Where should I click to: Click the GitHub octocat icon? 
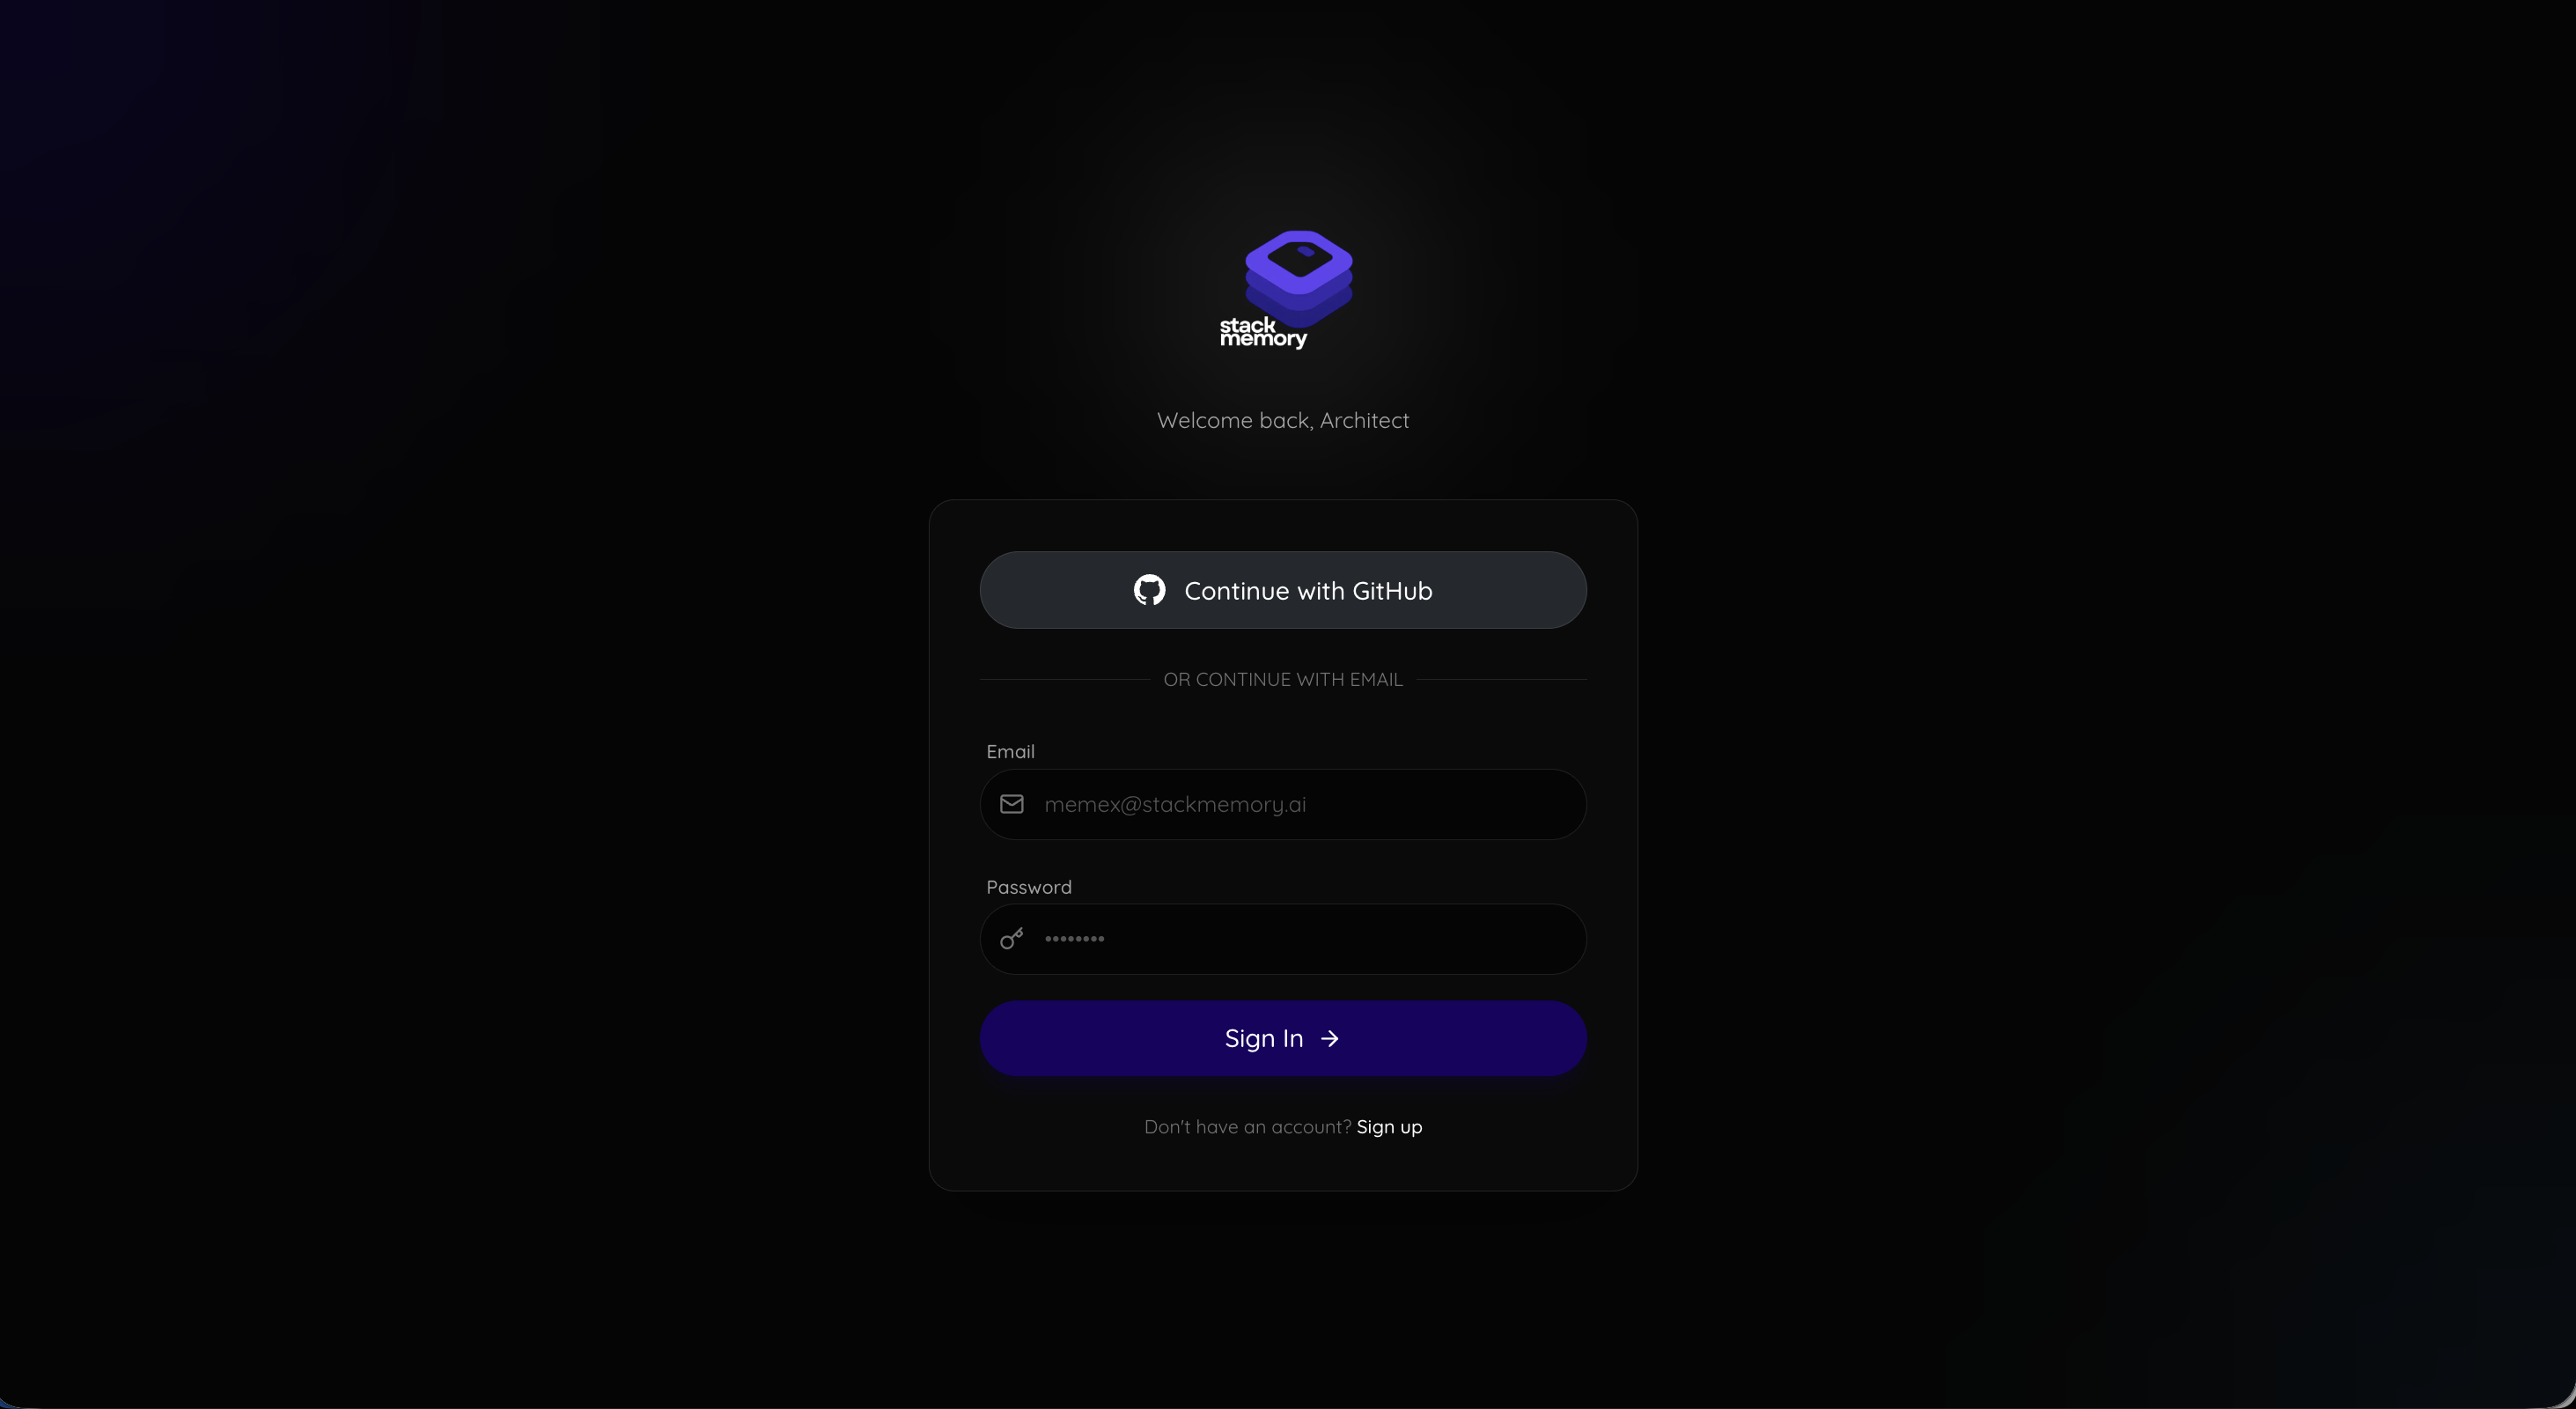pyautogui.click(x=1149, y=590)
